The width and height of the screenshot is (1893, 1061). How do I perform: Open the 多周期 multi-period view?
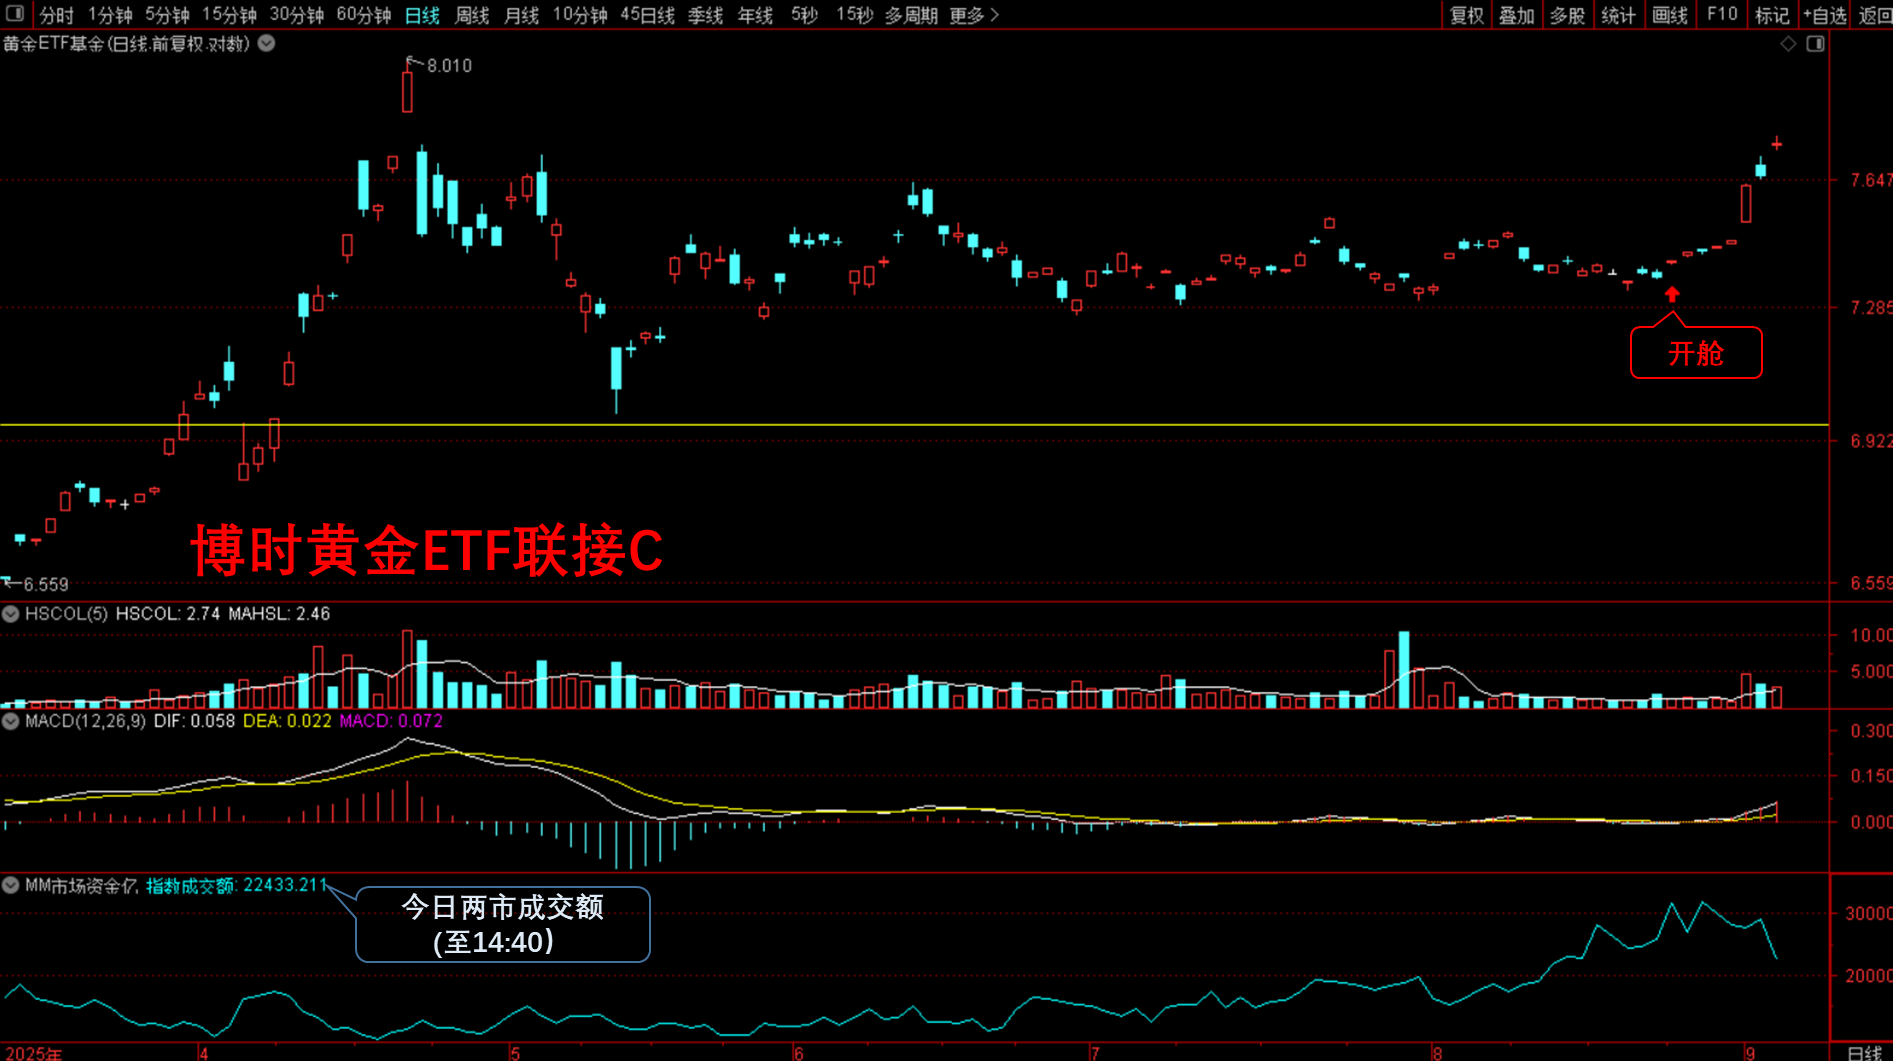coord(911,15)
